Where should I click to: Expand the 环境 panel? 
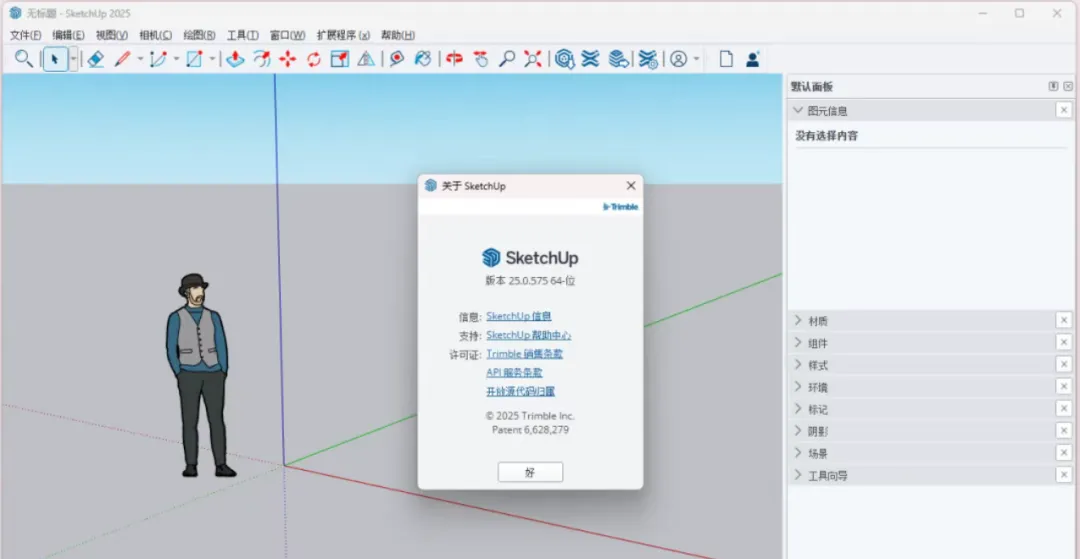coord(798,386)
